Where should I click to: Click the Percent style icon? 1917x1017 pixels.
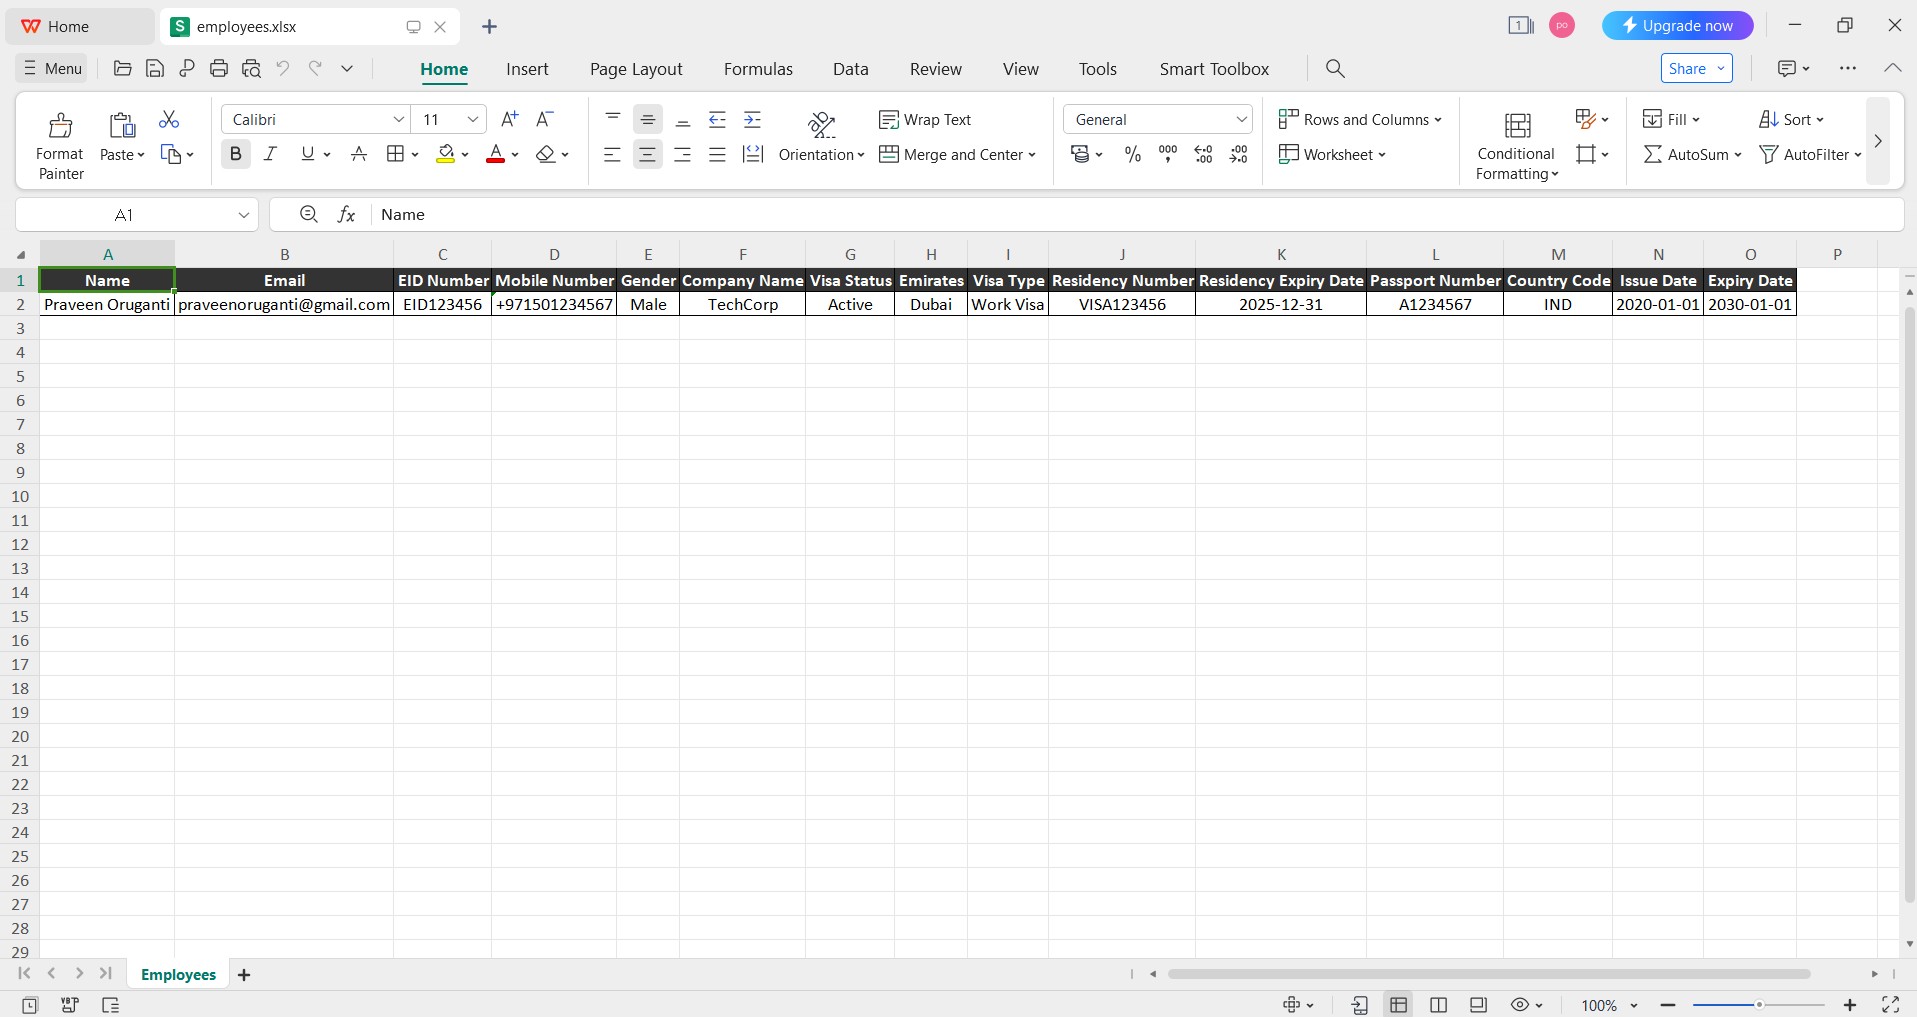tap(1132, 154)
